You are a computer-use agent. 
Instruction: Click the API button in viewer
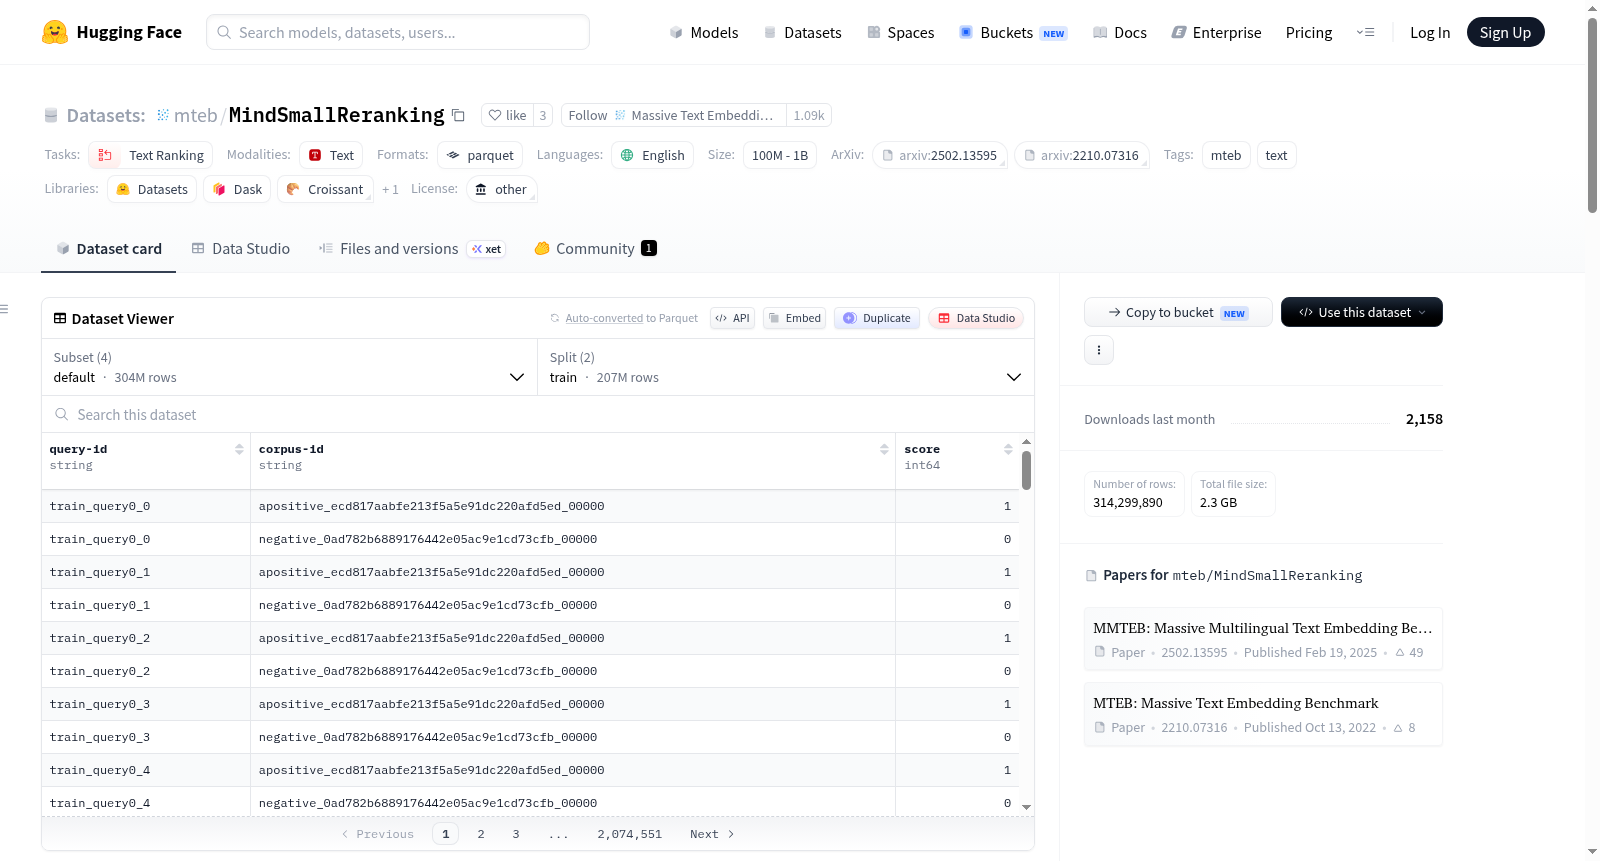click(x=732, y=318)
